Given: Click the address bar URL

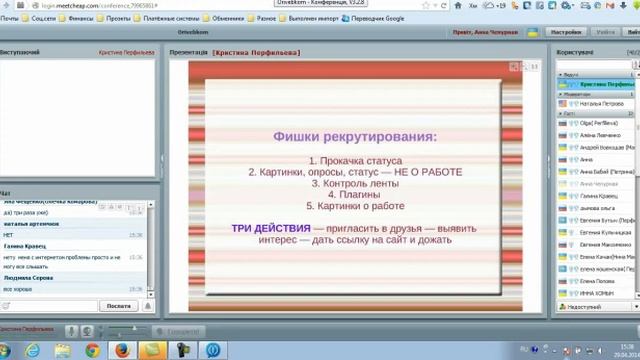Looking at the screenshot, I should [99, 6].
